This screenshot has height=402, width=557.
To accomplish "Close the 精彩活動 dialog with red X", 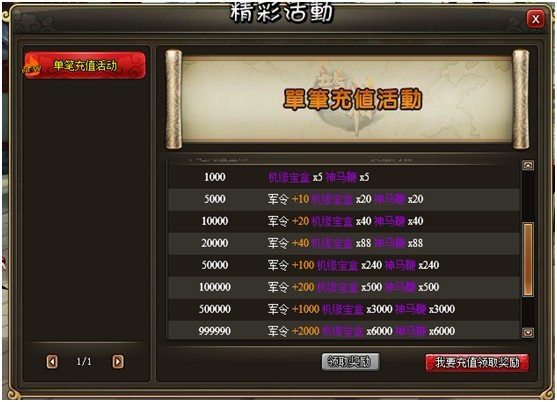I will tap(536, 19).
